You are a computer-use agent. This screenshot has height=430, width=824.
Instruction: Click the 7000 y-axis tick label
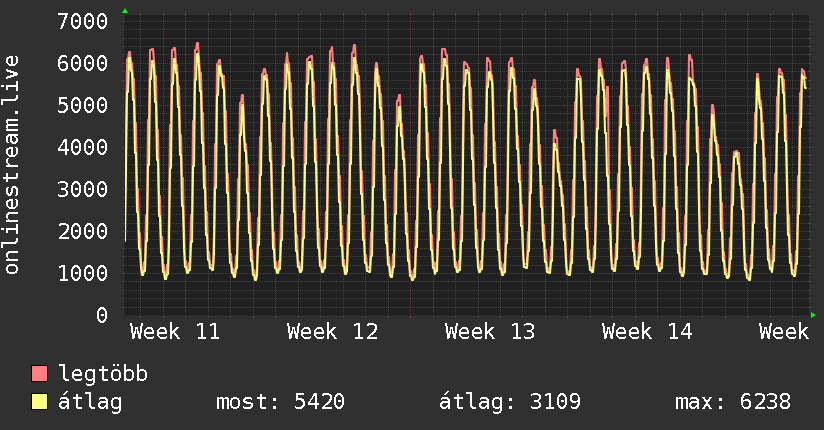click(x=83, y=21)
